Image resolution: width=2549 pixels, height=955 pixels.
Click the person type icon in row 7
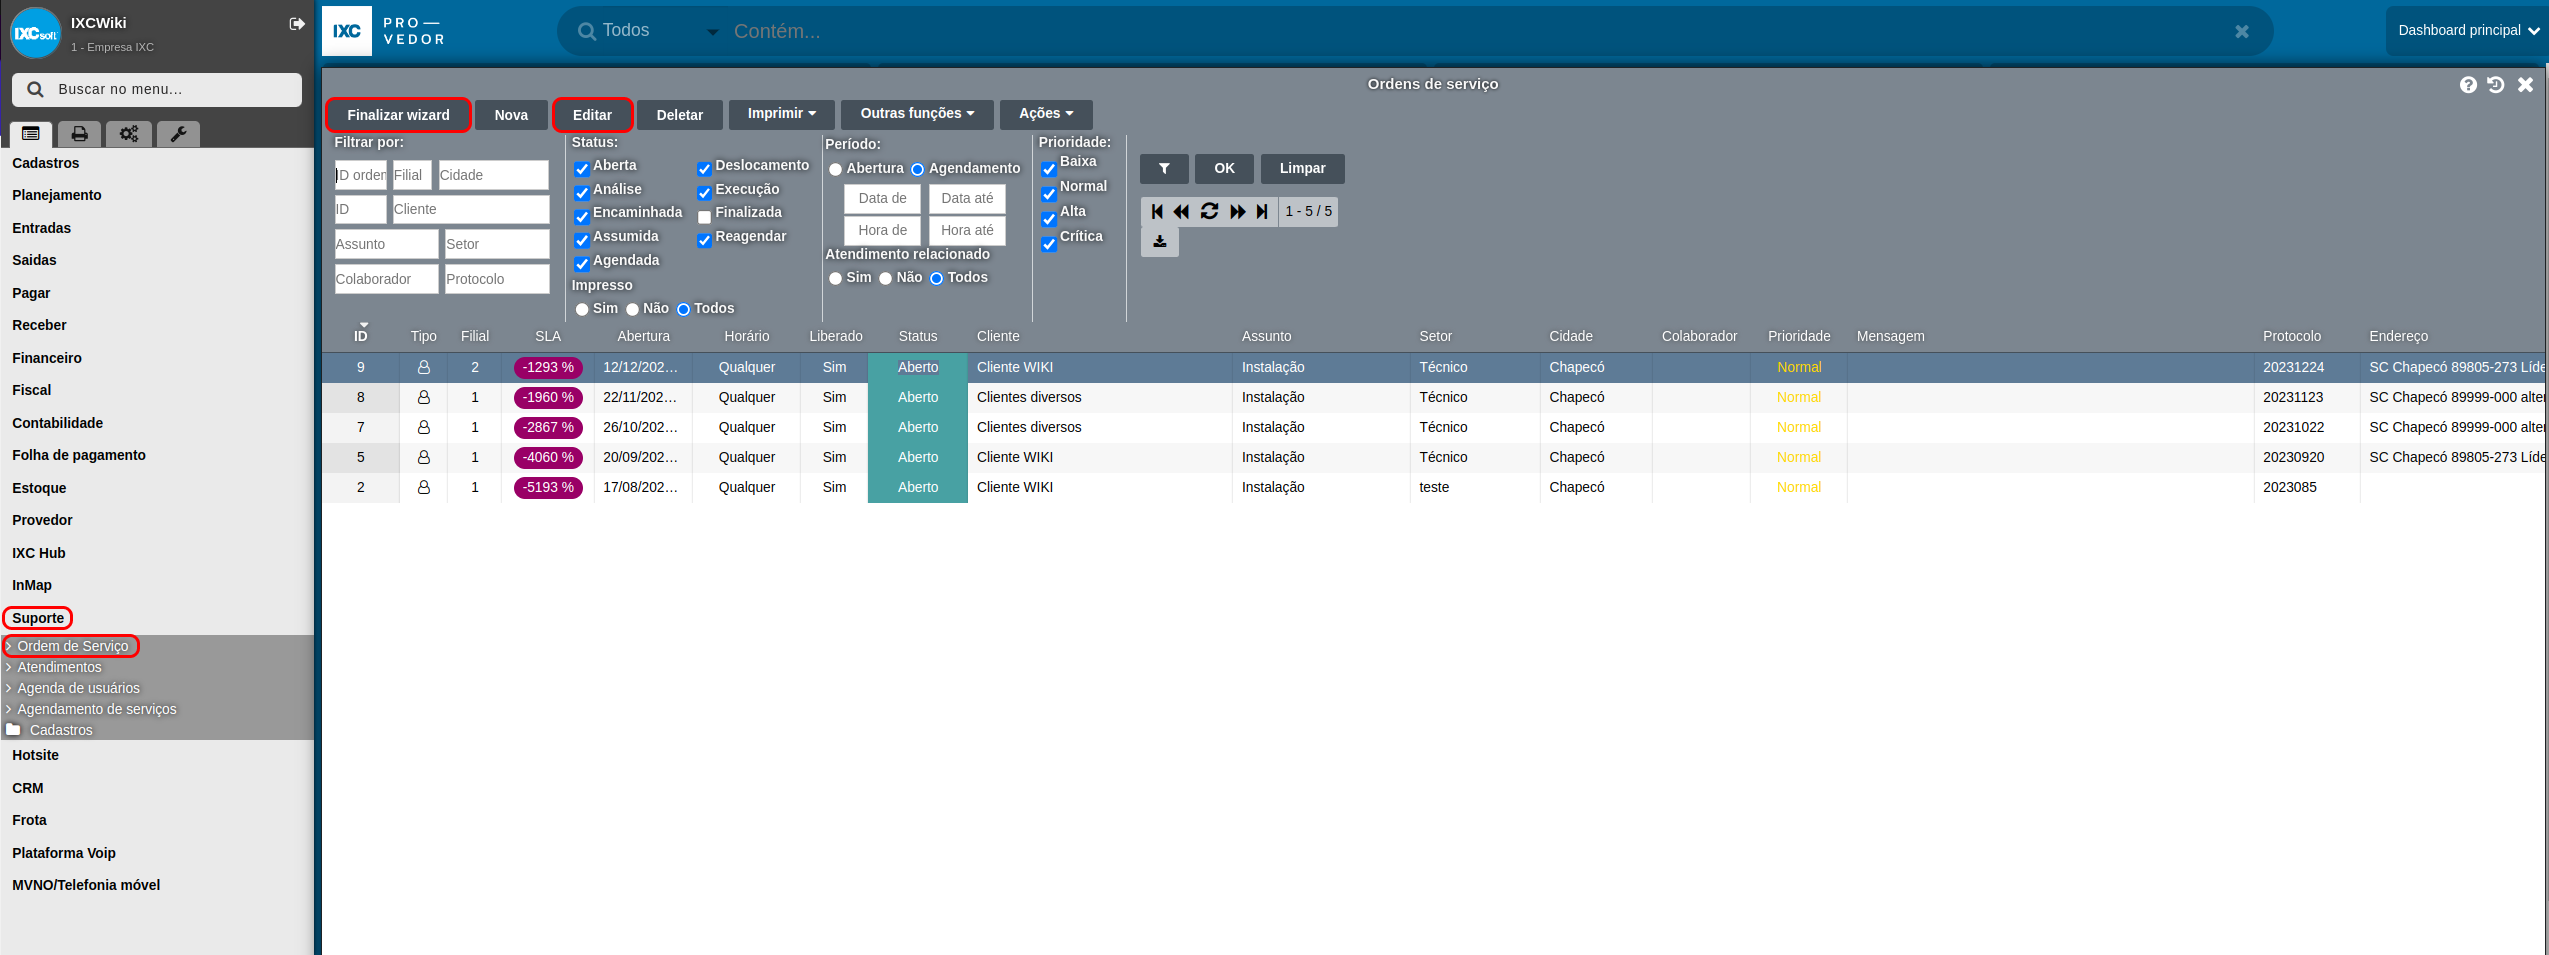424,427
